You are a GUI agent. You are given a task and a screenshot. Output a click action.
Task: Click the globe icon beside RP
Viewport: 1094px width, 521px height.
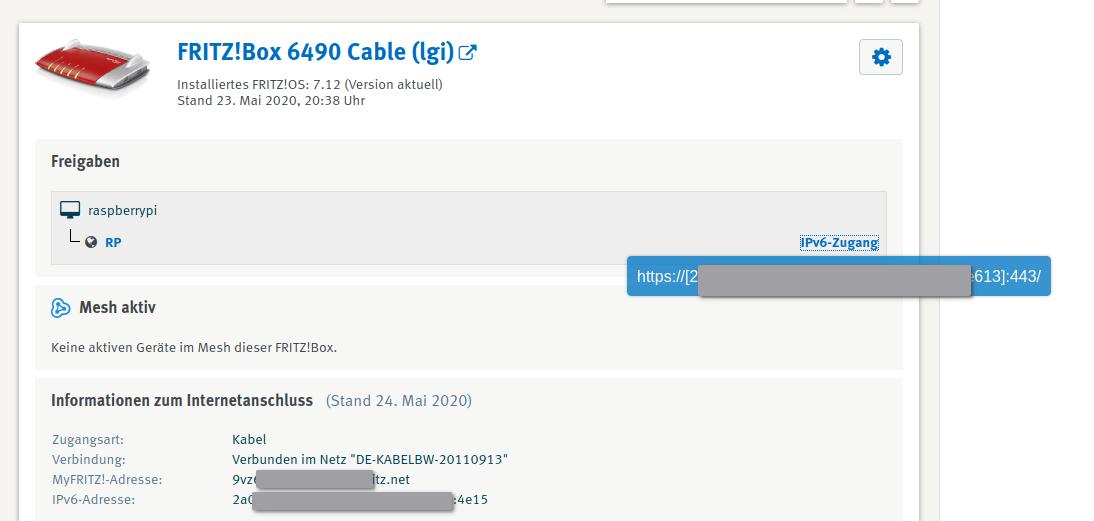click(x=91, y=242)
